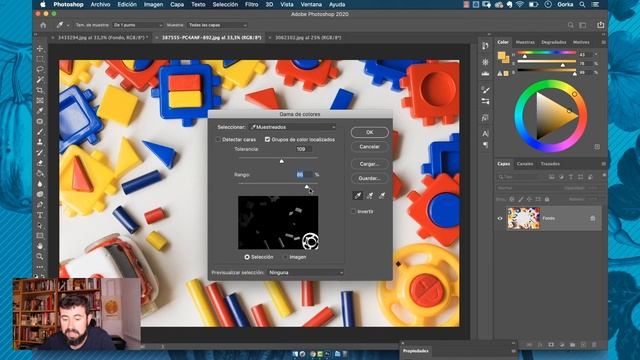Open the Tam. de muestra dropdown

(x=138, y=25)
